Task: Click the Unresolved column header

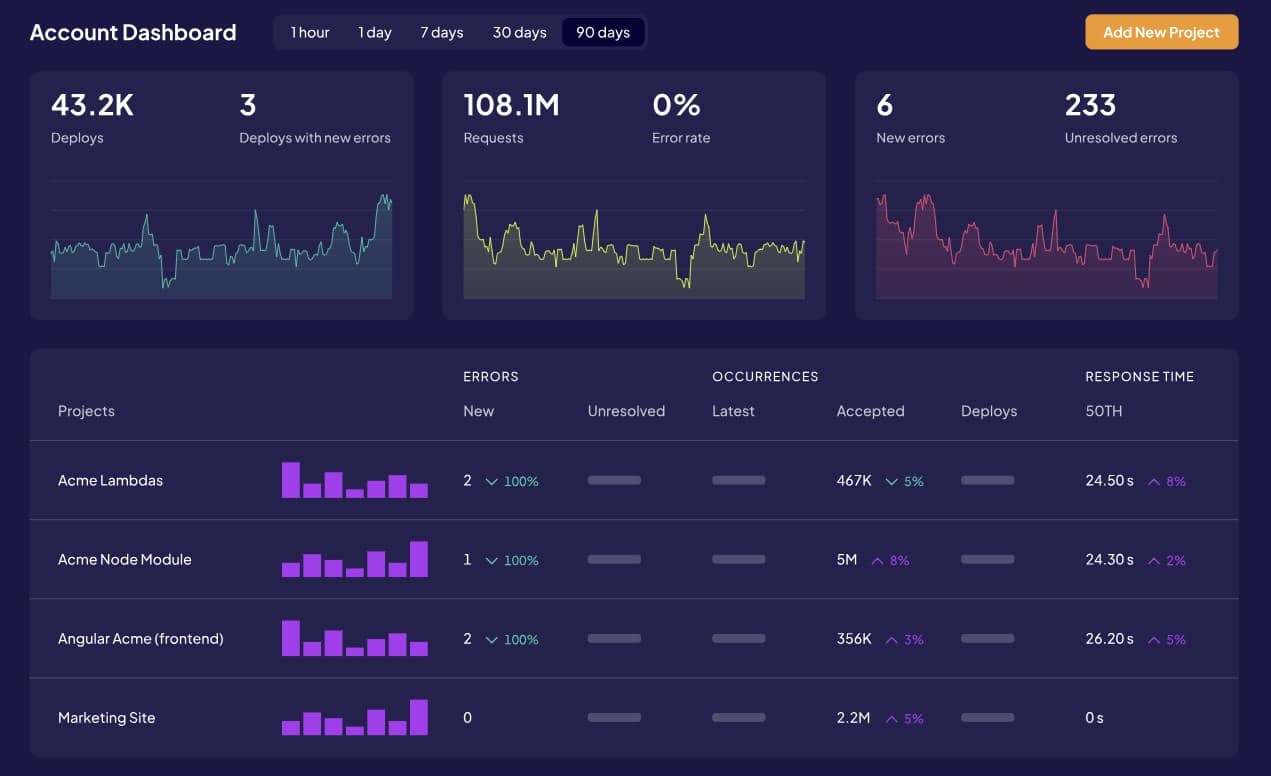Action: [x=626, y=411]
